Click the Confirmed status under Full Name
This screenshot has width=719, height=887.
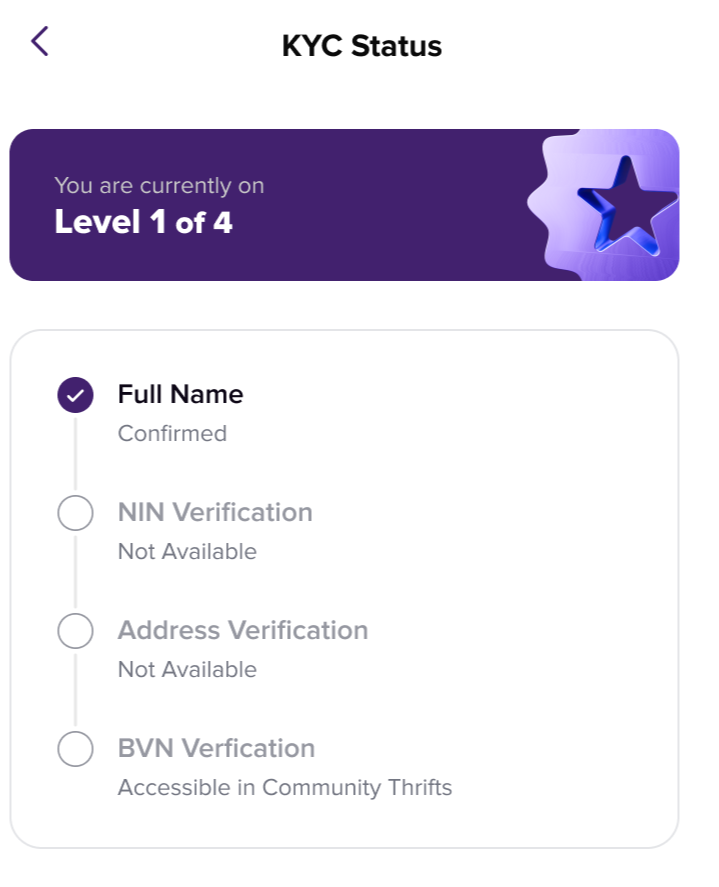point(172,434)
